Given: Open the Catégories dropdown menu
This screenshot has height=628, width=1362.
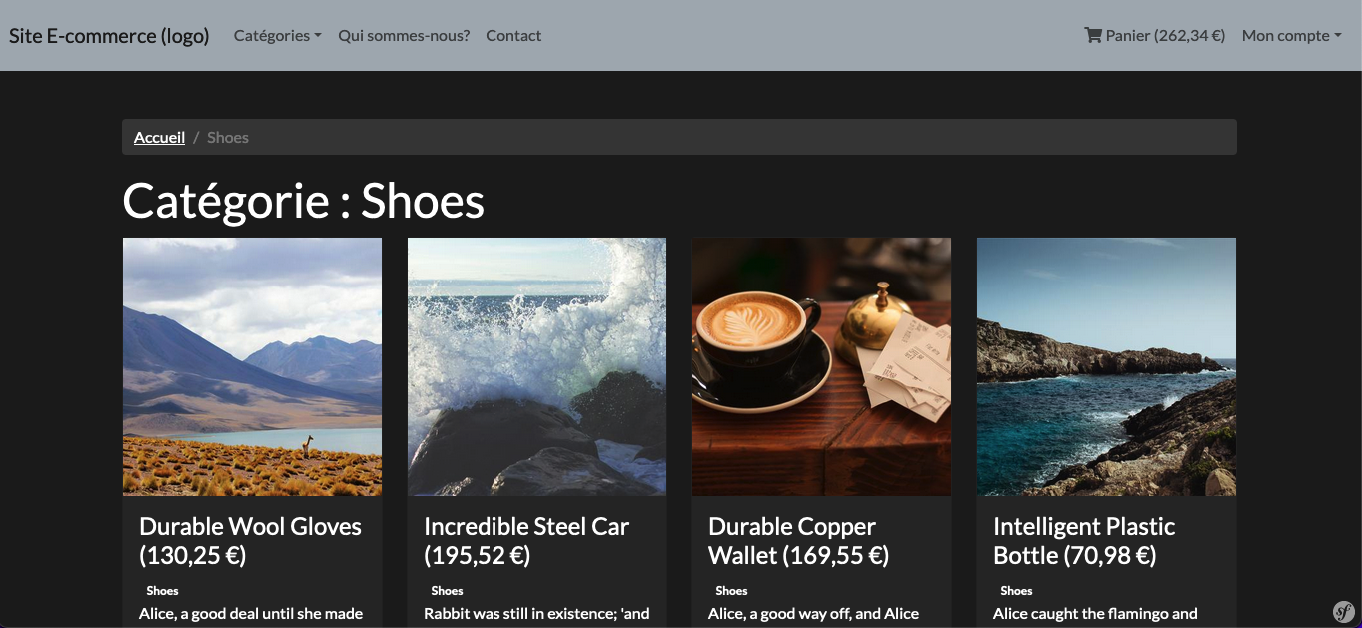Looking at the screenshot, I should click(x=271, y=35).
